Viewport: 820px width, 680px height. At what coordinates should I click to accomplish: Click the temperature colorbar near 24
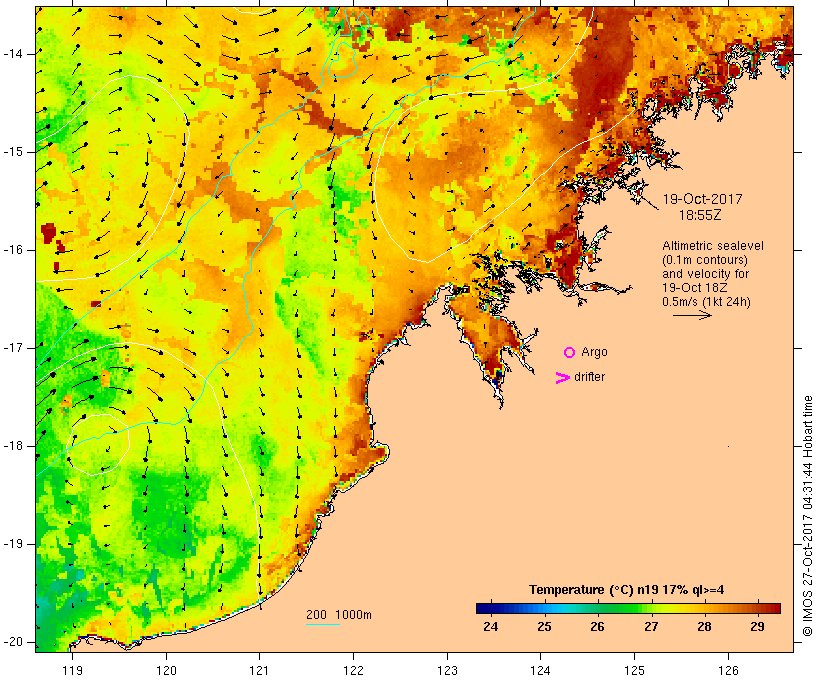click(491, 608)
